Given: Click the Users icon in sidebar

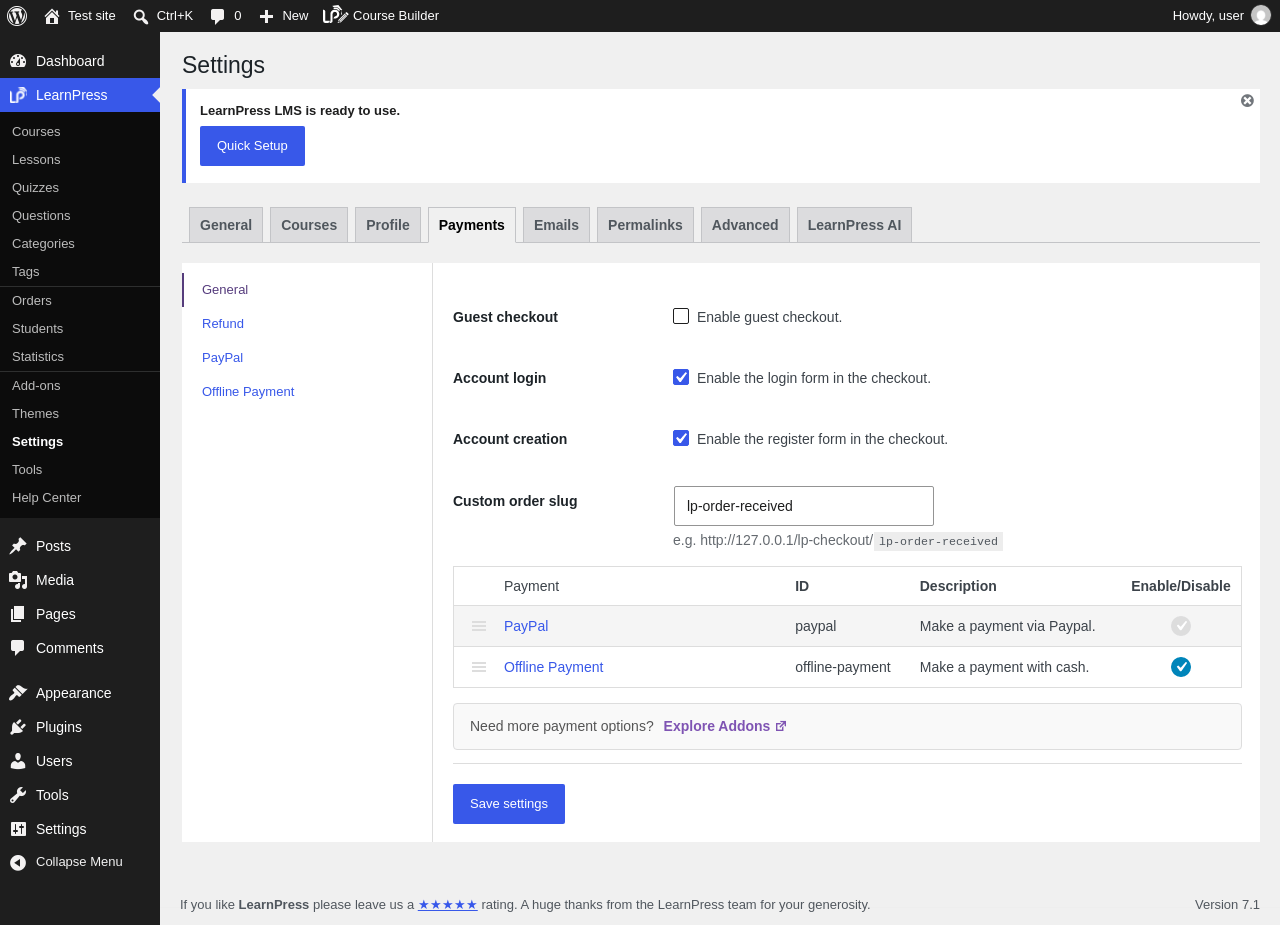Looking at the screenshot, I should [x=18, y=761].
